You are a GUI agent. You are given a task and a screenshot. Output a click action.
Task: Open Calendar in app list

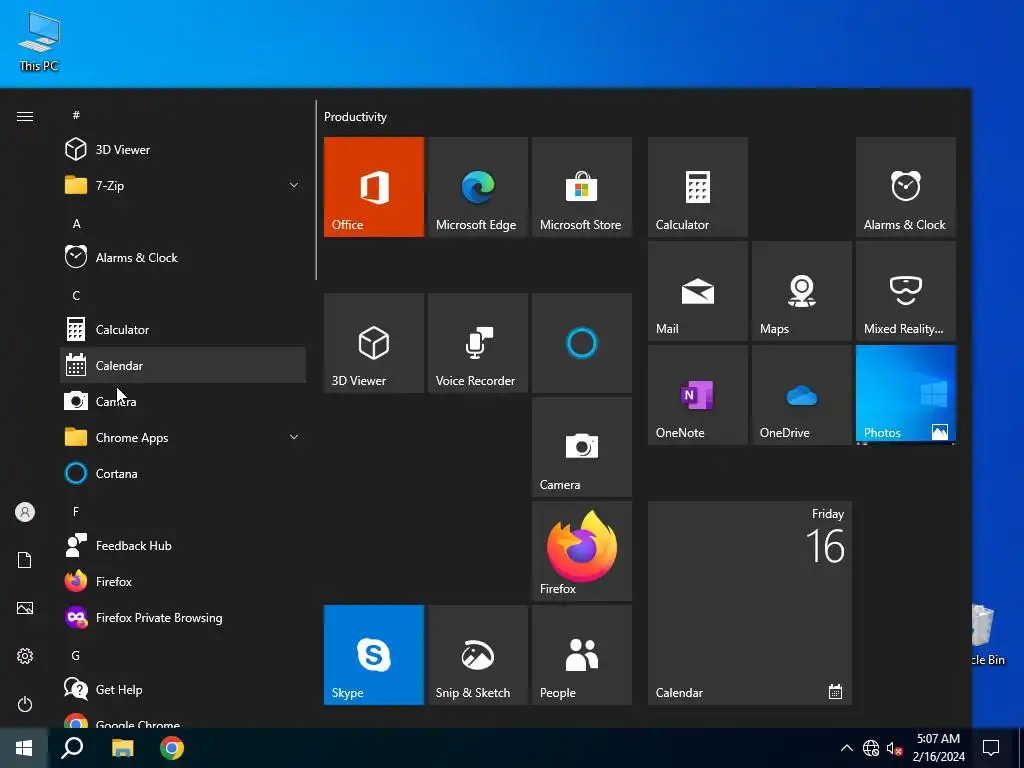click(x=183, y=366)
